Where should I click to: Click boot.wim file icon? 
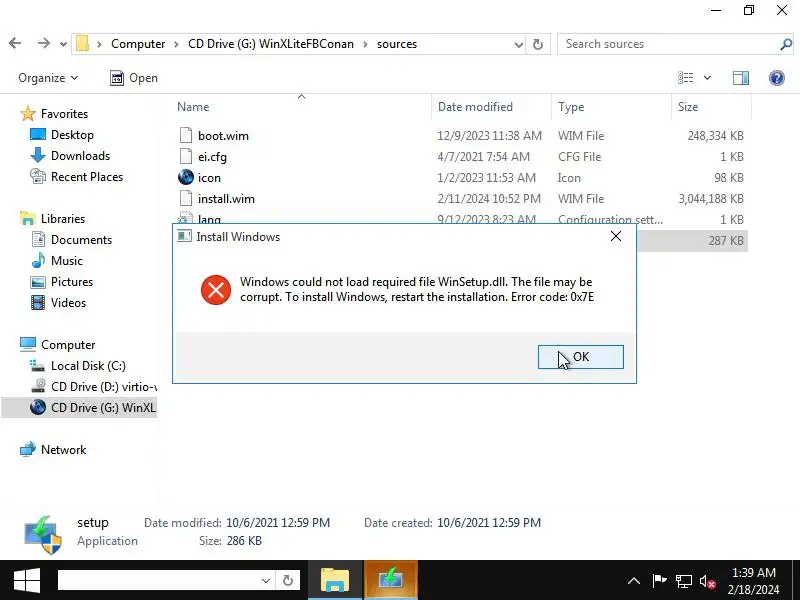pyautogui.click(x=186, y=135)
